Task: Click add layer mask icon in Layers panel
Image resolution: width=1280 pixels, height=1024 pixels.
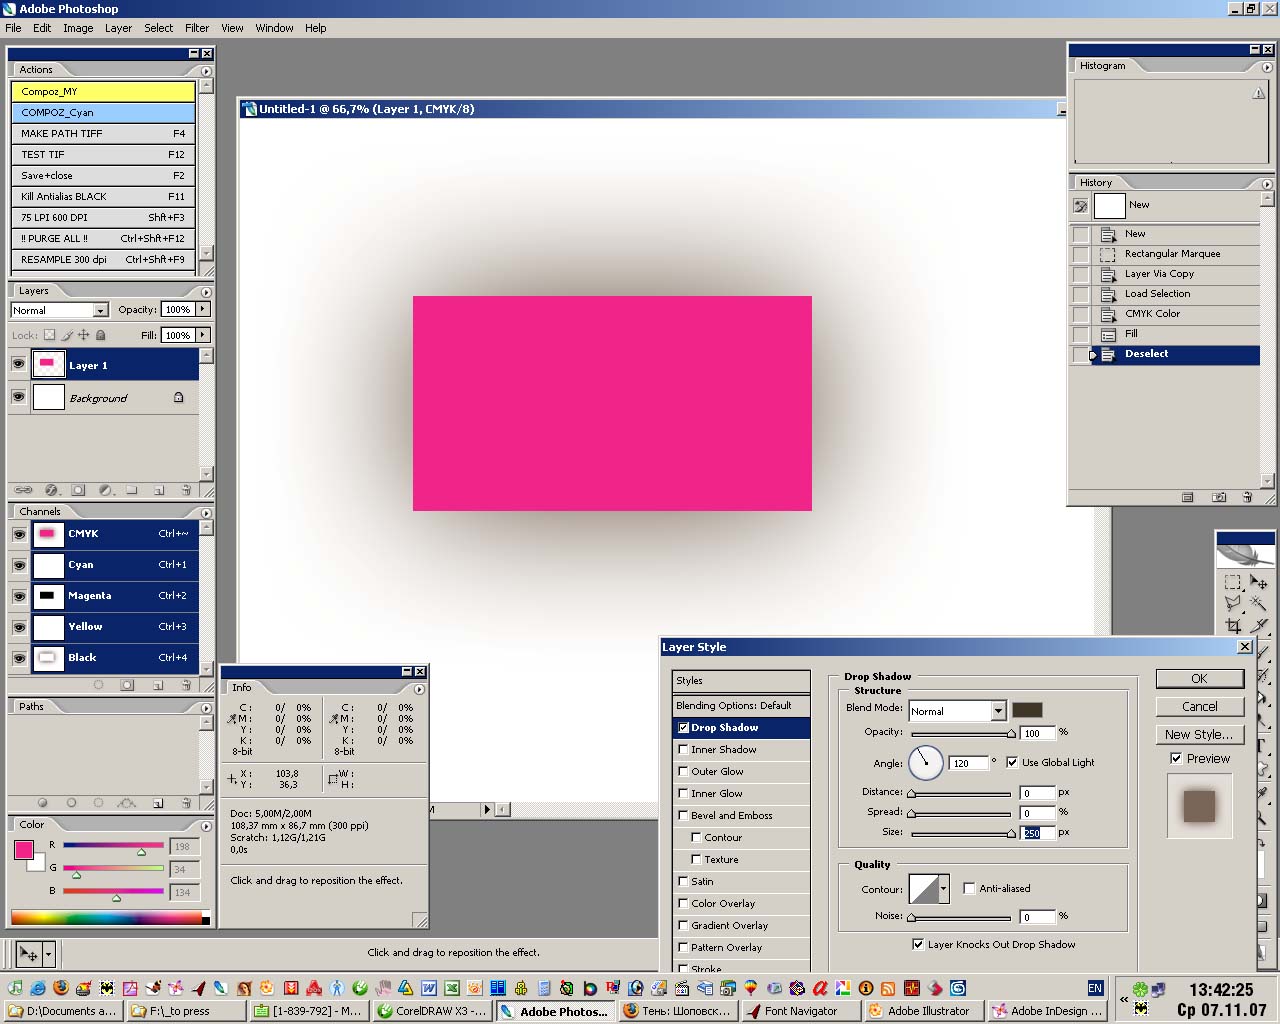Action: (x=78, y=490)
